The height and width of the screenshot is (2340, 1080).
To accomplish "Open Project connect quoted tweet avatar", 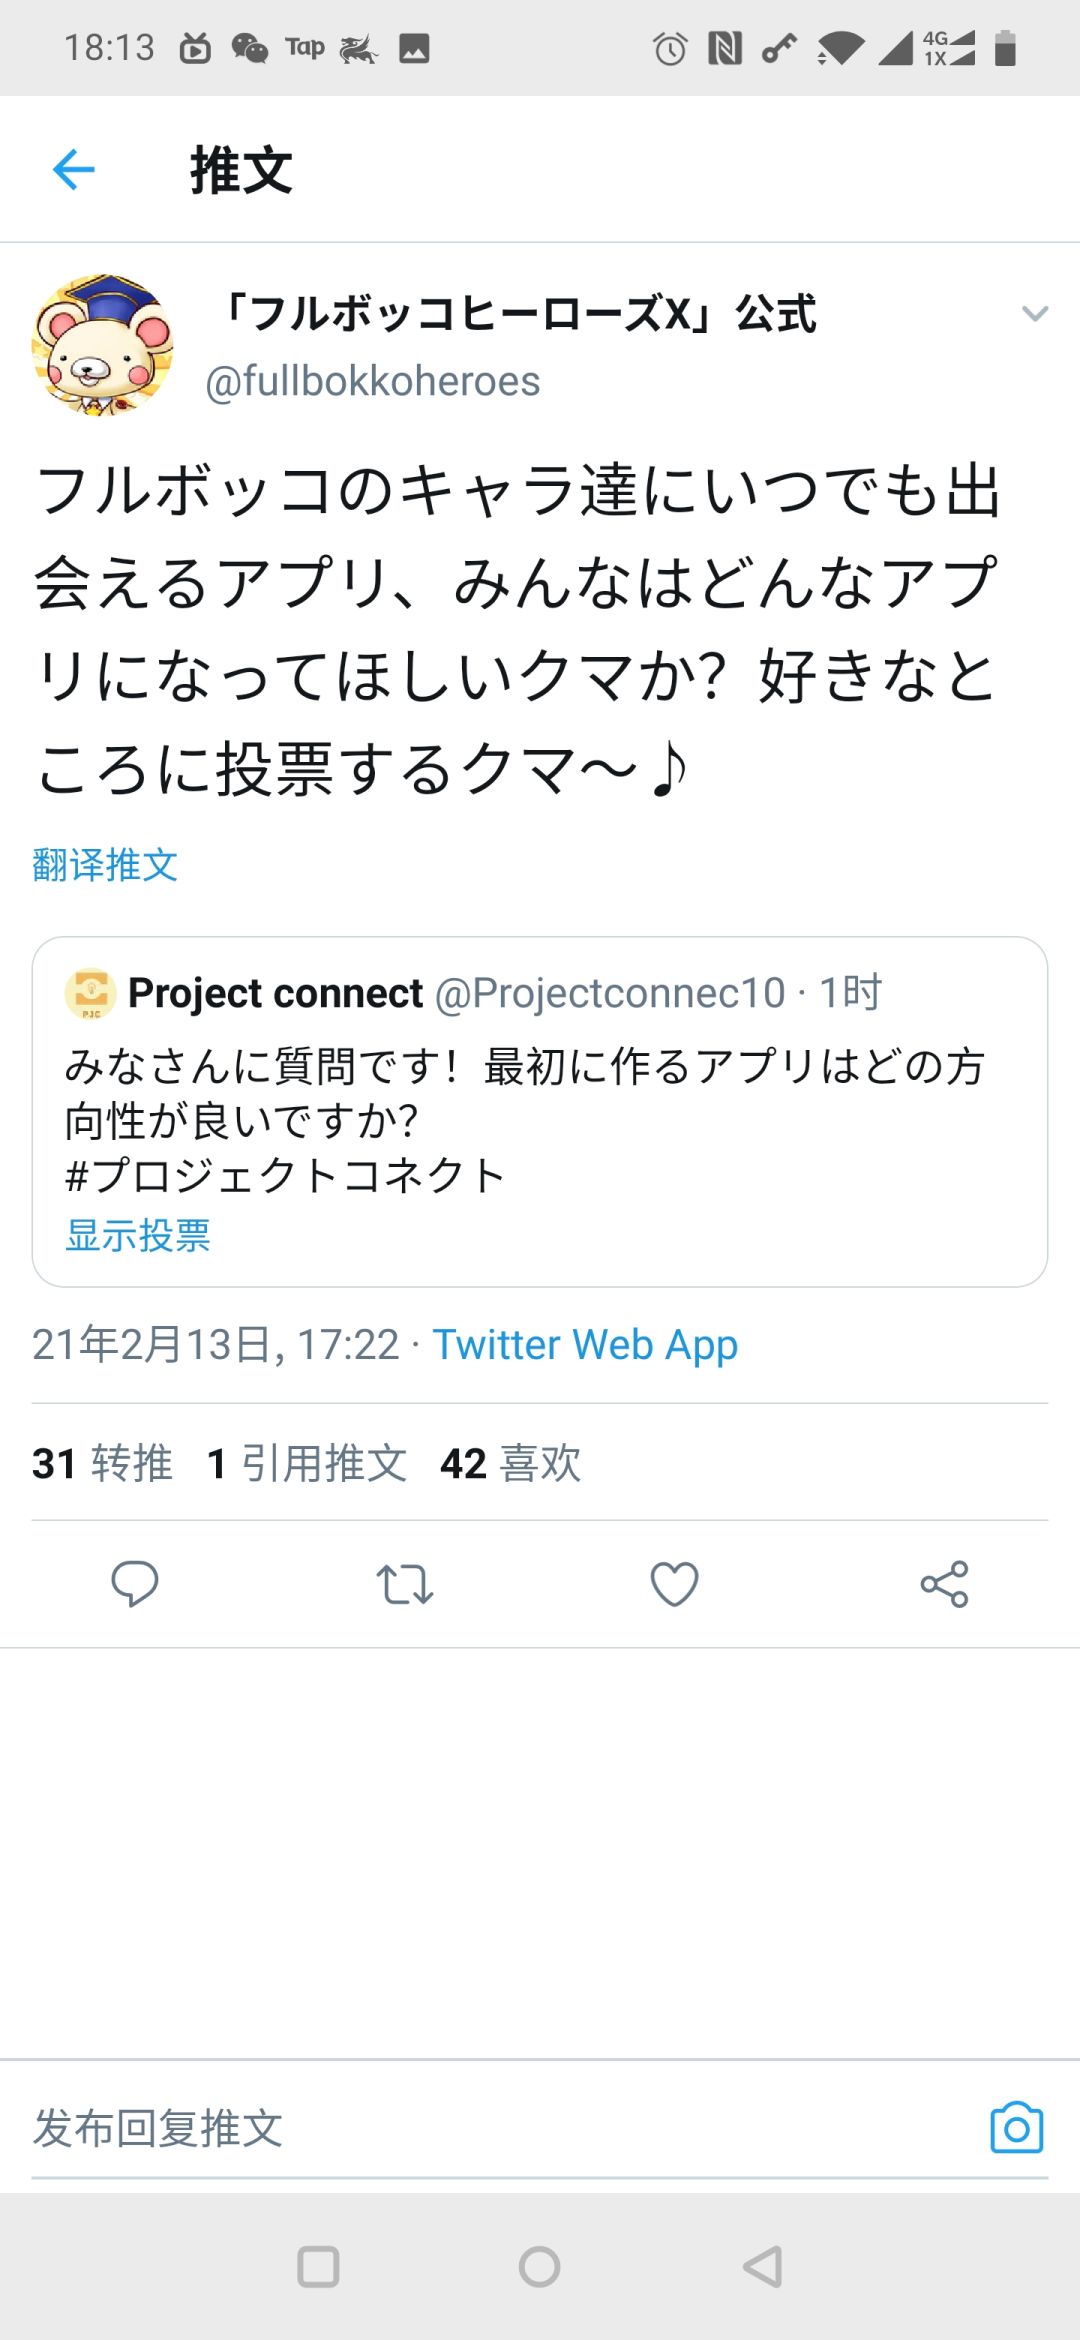I will (x=91, y=993).
